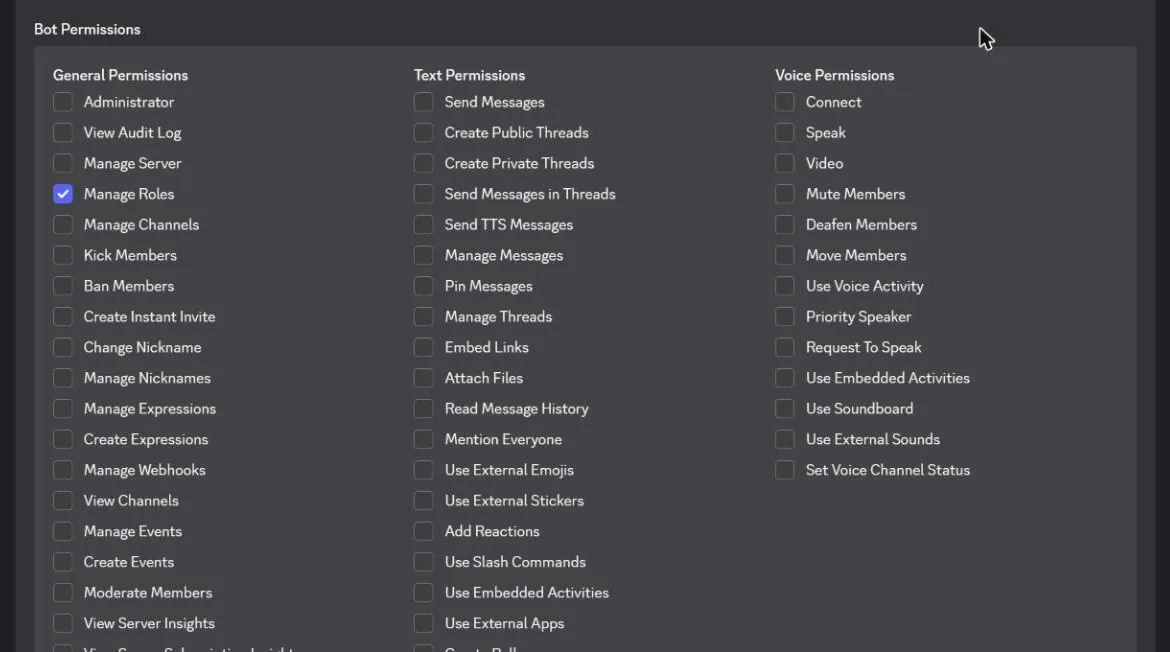Click the Bot Permissions section title
Viewport: 1170px width, 652px height.
click(x=87, y=29)
